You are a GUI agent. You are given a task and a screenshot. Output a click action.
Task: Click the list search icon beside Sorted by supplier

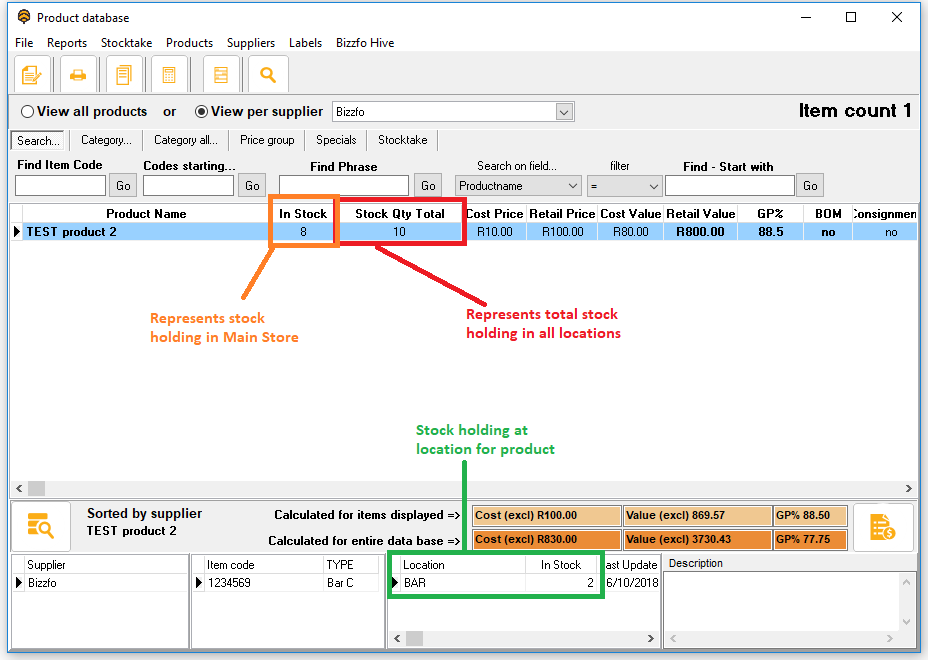(40, 525)
